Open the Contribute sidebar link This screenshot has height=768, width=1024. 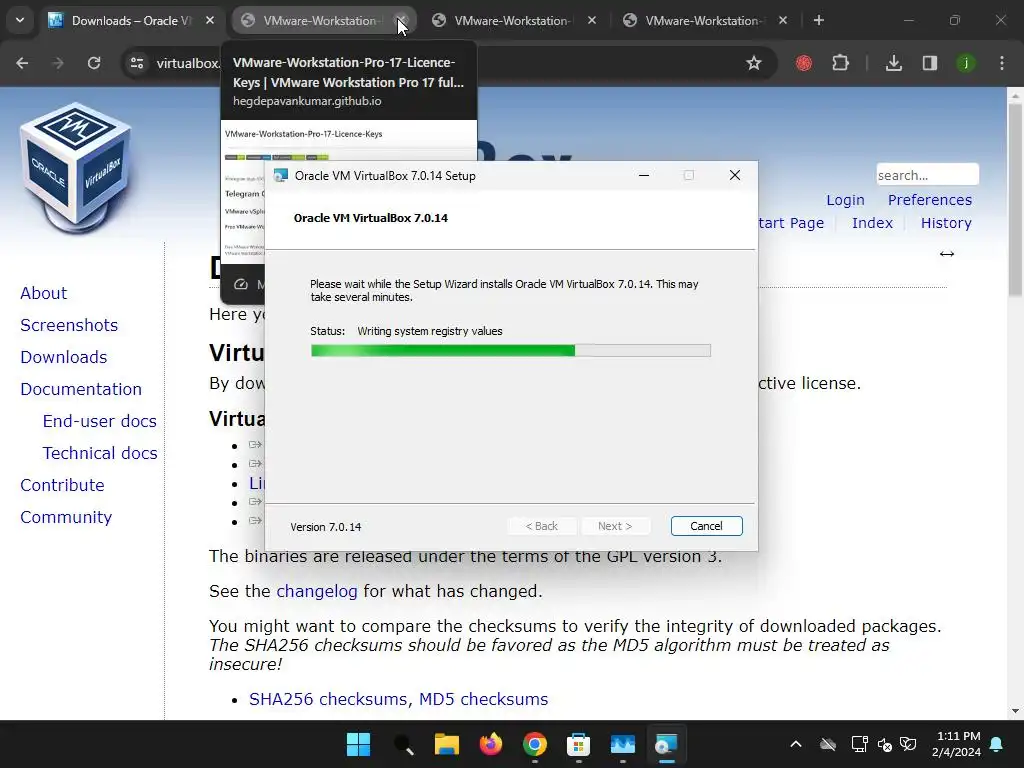[62, 485]
